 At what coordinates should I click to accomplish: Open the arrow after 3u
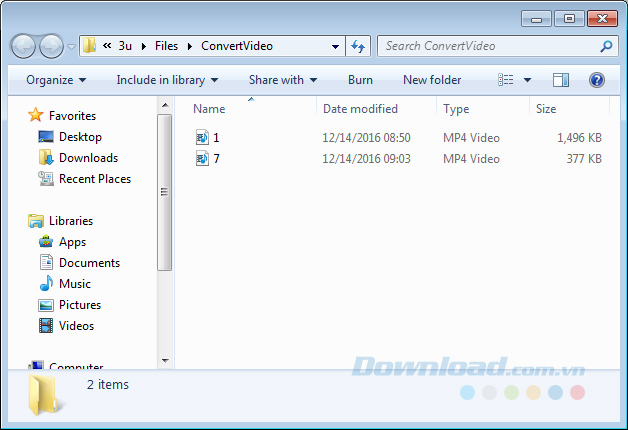(x=144, y=46)
